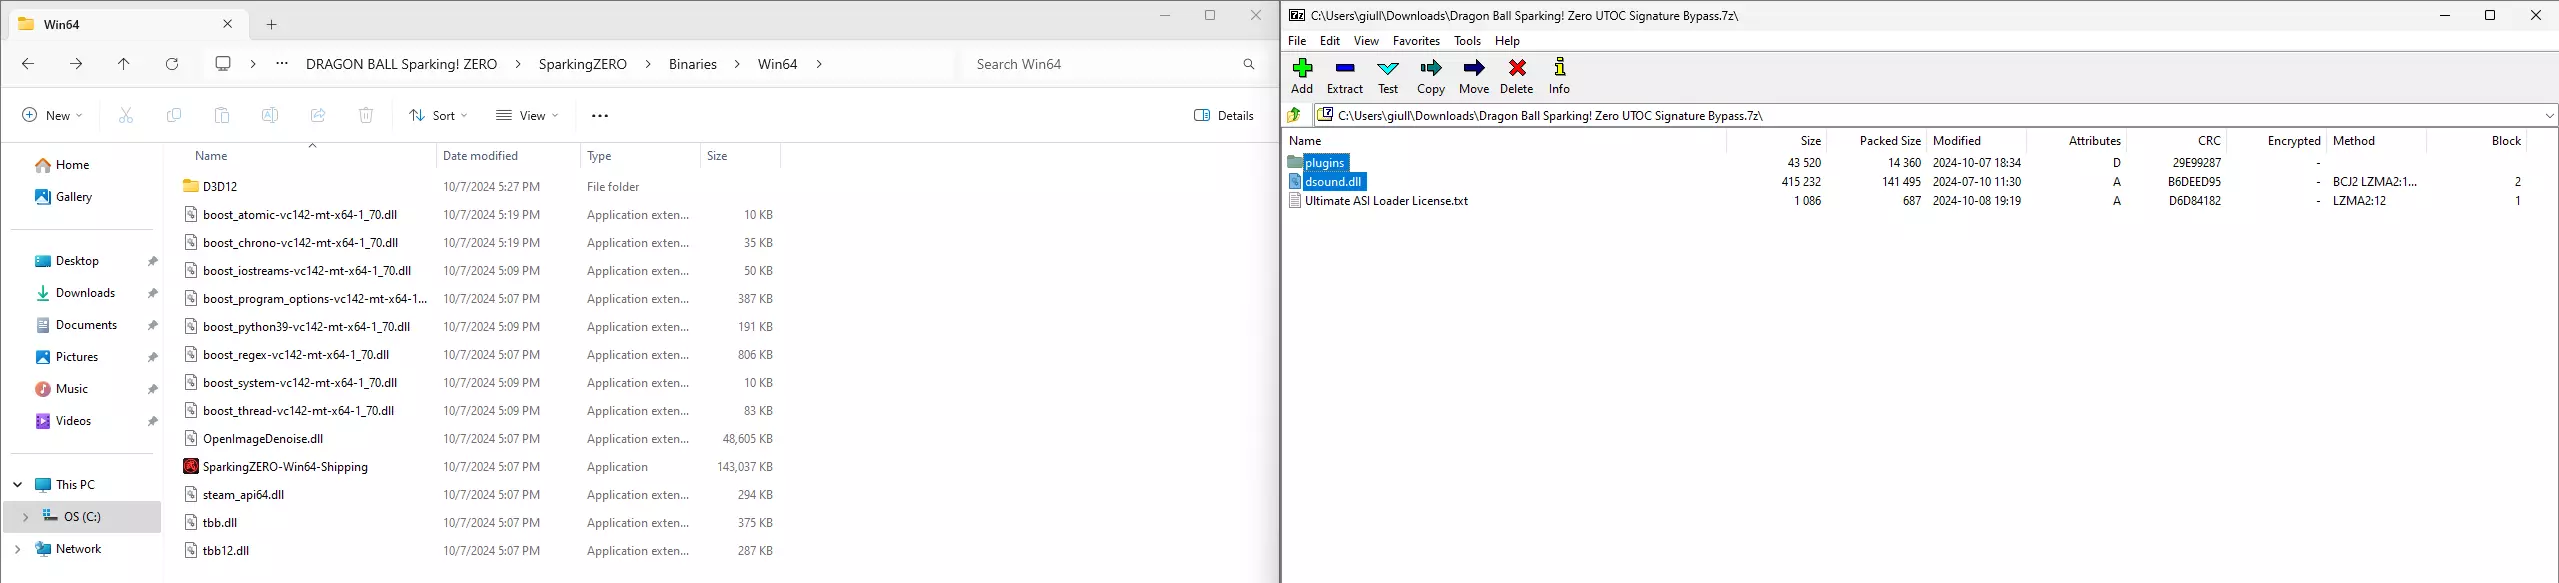The image size is (2559, 583).
Task: Click the Delete trash icon in Explorer
Action: 366,116
